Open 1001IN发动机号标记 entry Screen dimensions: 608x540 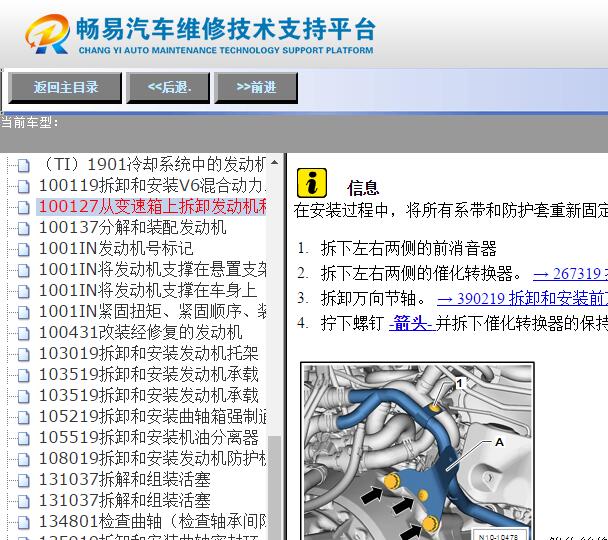pos(116,248)
